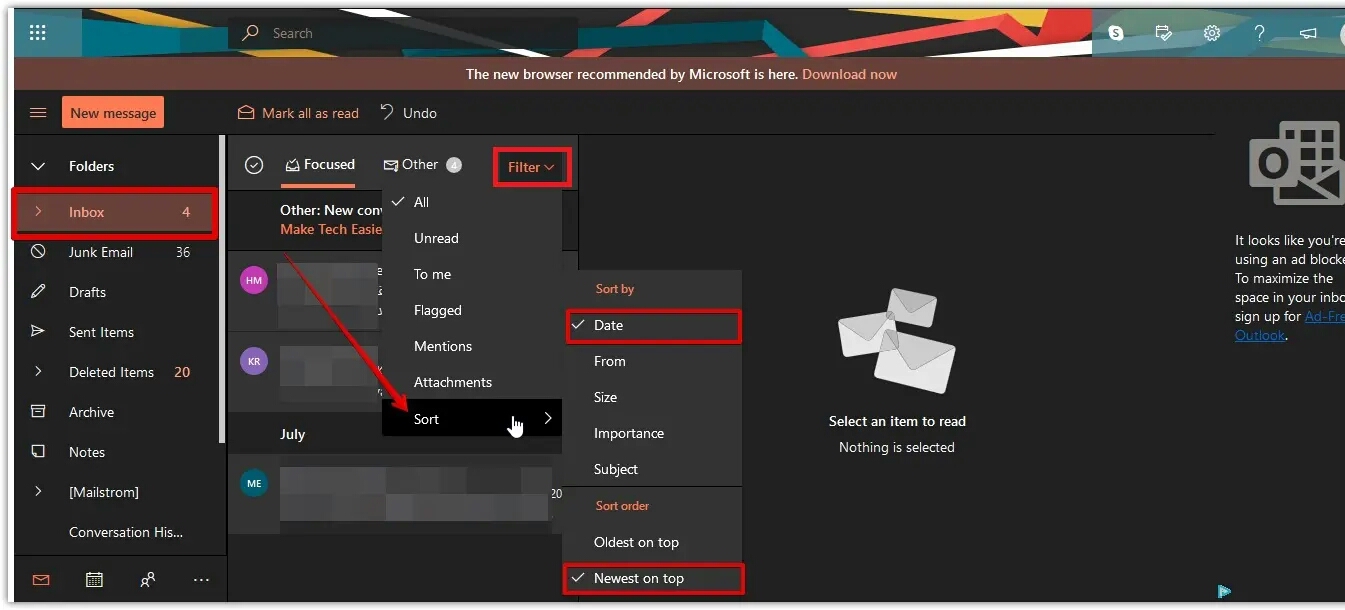1345x610 pixels.
Task: Open Calendar icon in bottom navigation
Action: [x=94, y=580]
